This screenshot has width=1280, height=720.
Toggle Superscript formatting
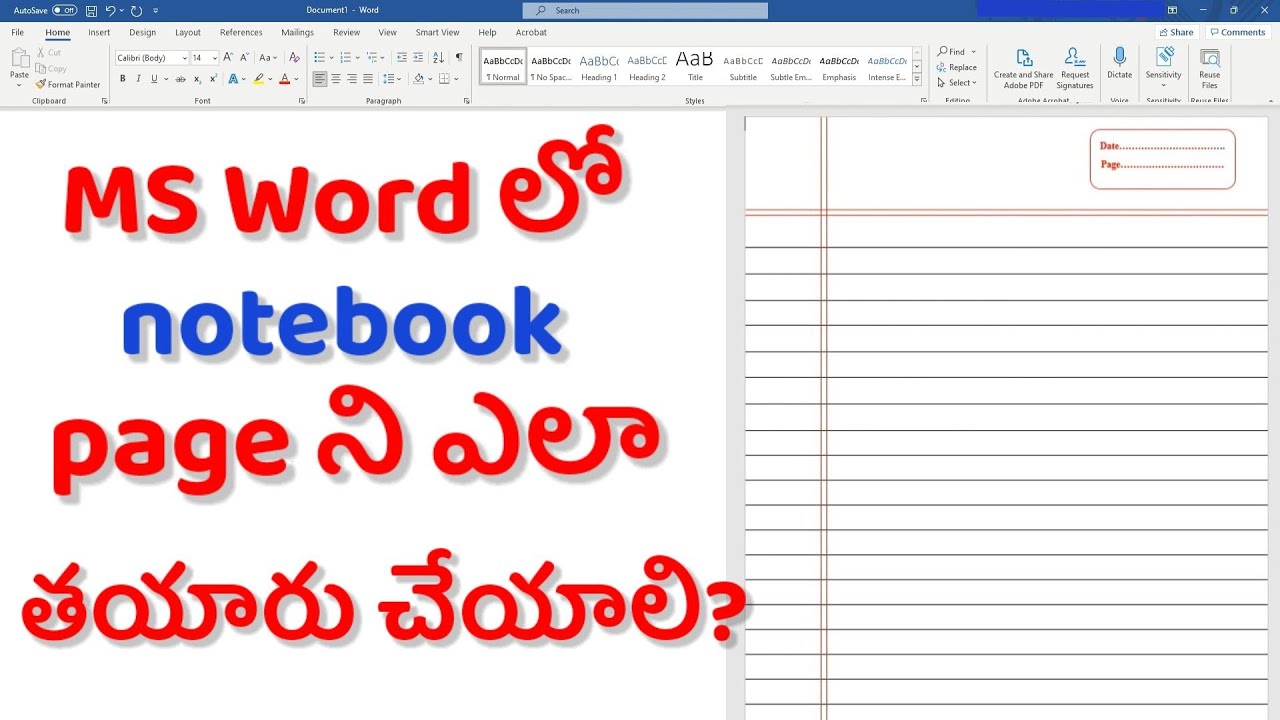[x=213, y=78]
